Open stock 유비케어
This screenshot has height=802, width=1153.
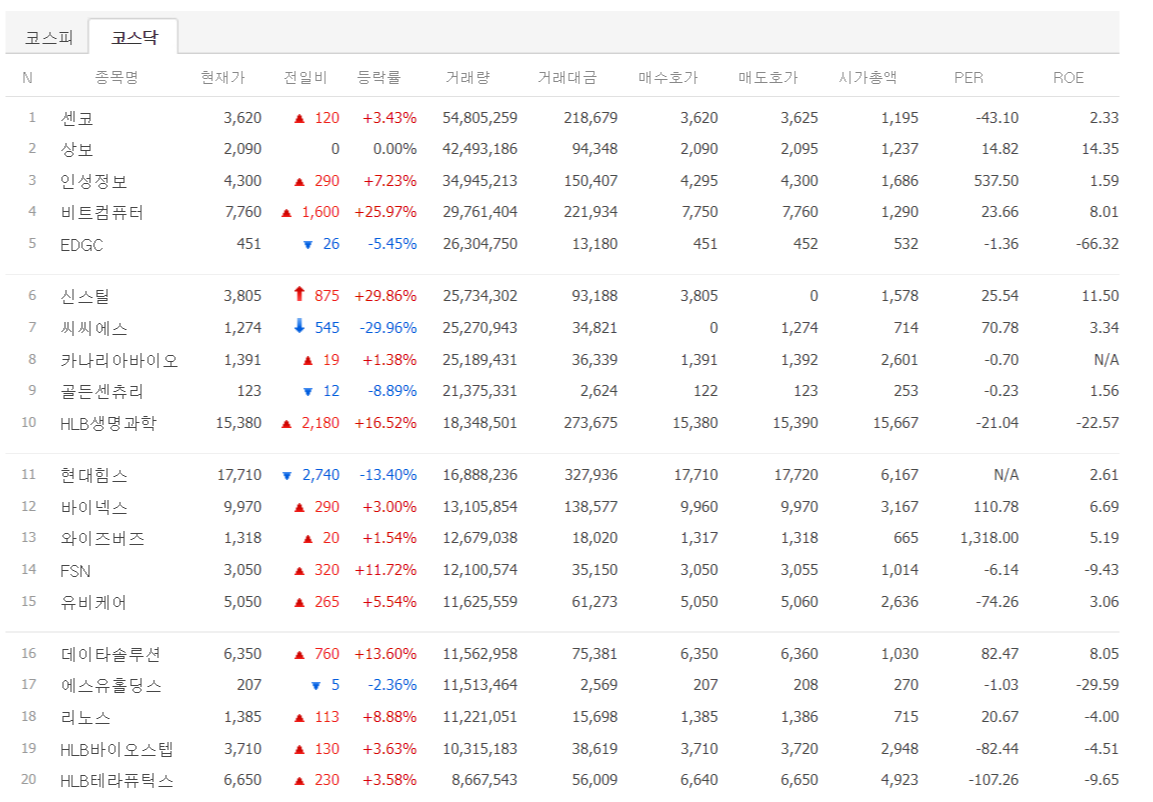coord(93,602)
